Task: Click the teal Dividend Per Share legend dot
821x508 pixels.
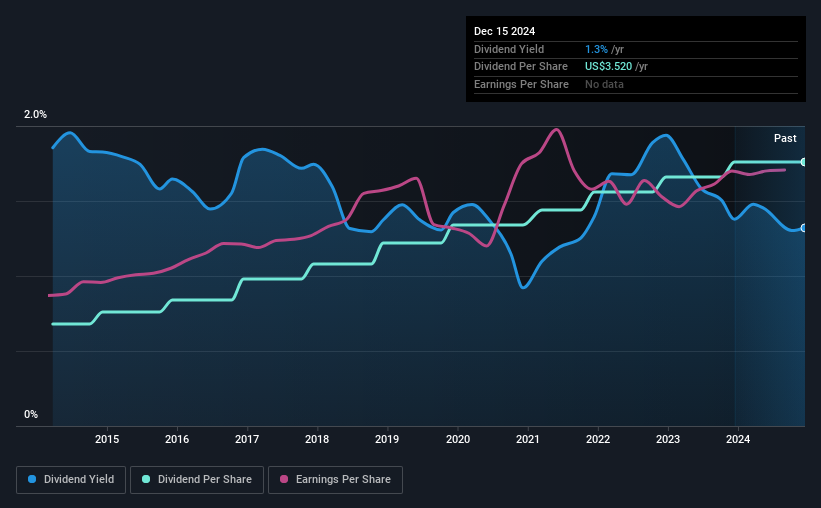Action: (x=146, y=479)
